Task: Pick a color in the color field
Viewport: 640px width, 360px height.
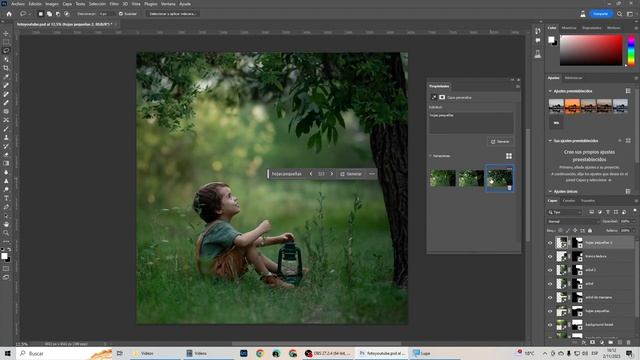Action: [x=591, y=50]
